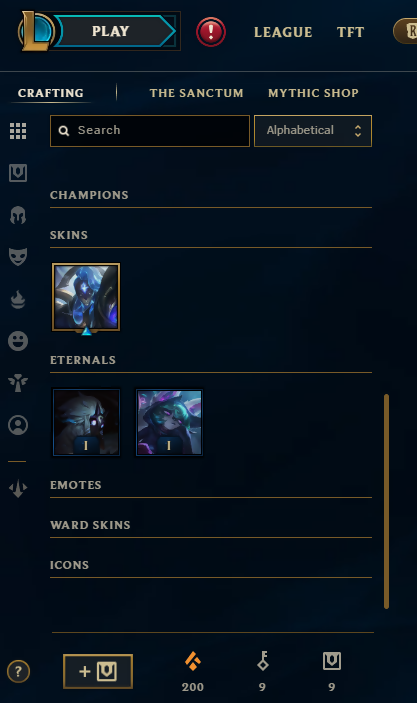417x703 pixels.
Task: Switch to The Sanctum tab
Action: (196, 93)
